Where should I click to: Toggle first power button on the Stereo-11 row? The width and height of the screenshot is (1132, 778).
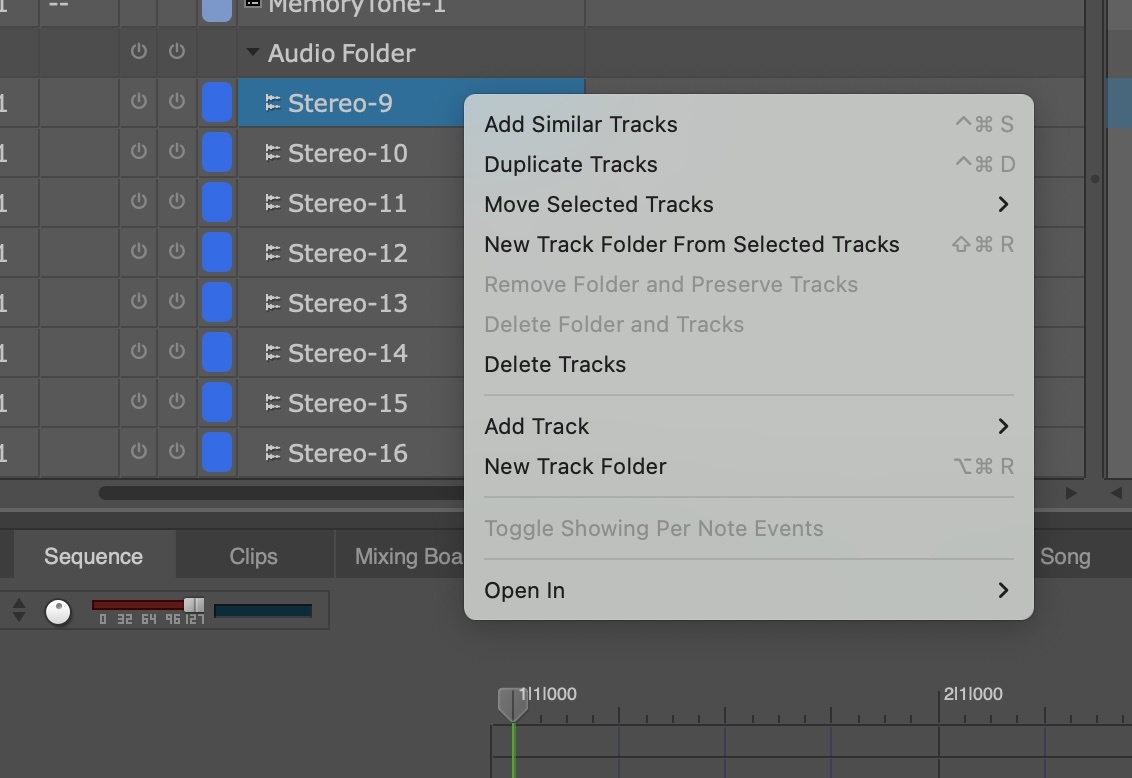pyautogui.click(x=139, y=201)
